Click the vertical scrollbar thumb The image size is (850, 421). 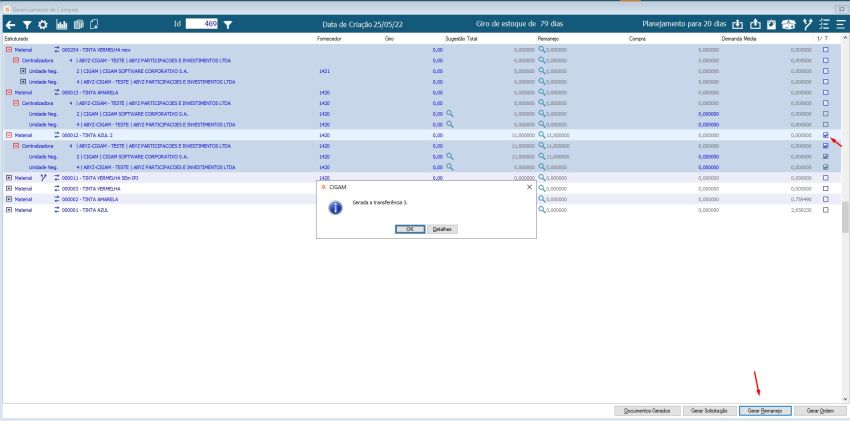click(x=845, y=217)
